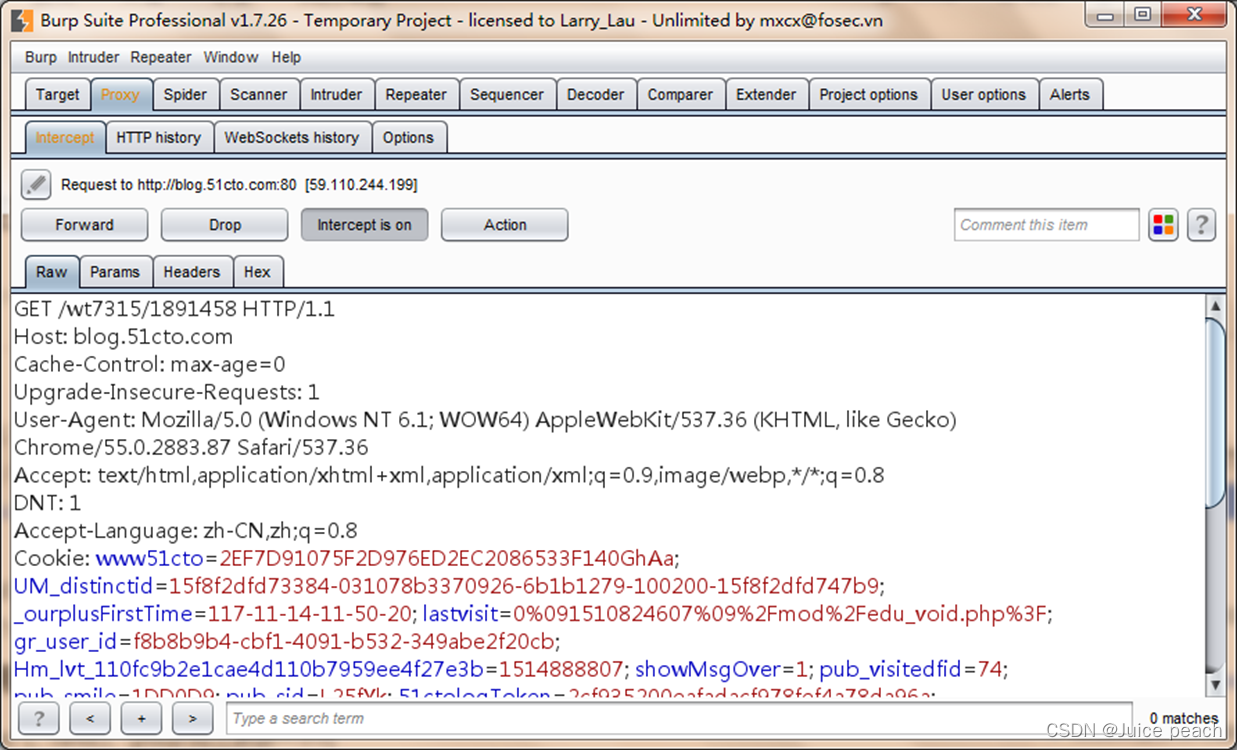Switch to the Extender tab
This screenshot has width=1237, height=750.
click(766, 95)
